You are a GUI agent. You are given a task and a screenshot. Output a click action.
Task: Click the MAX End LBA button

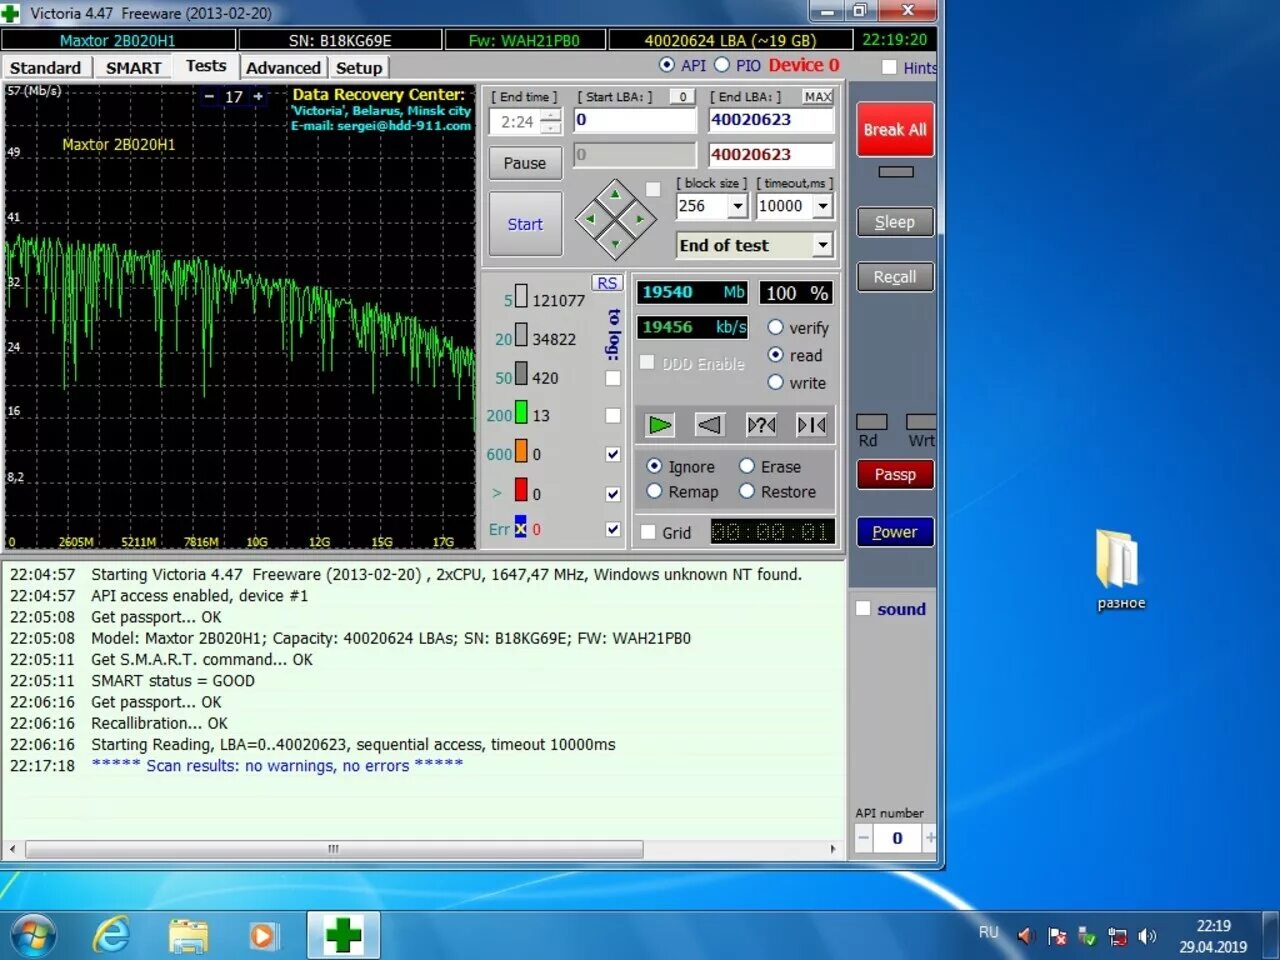click(x=818, y=97)
